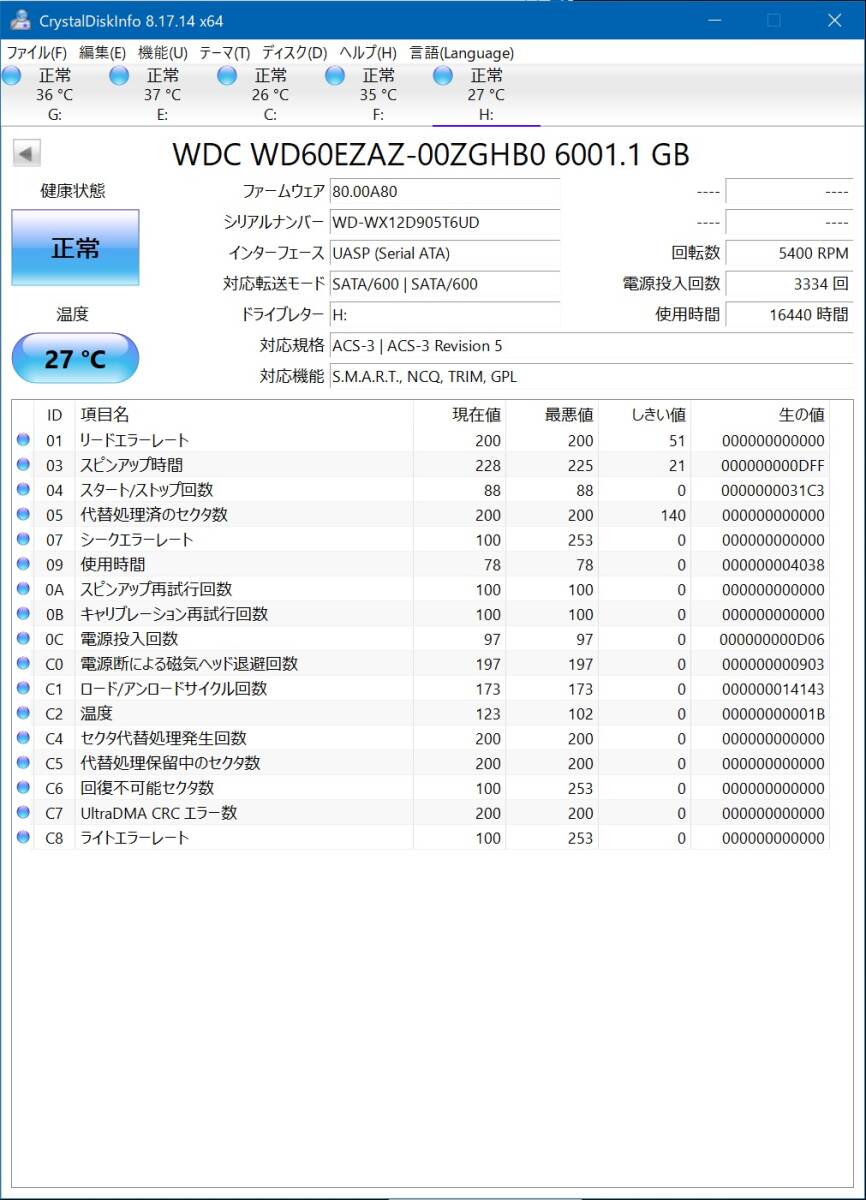Click status orb for ライトエラーレート row
The image size is (866, 1200).
pyautogui.click(x=23, y=838)
